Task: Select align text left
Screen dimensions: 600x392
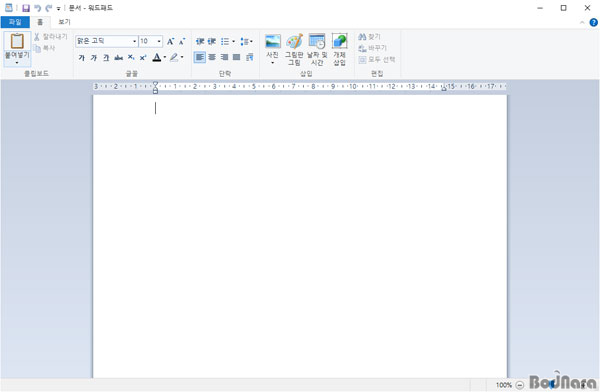Action: [200, 57]
